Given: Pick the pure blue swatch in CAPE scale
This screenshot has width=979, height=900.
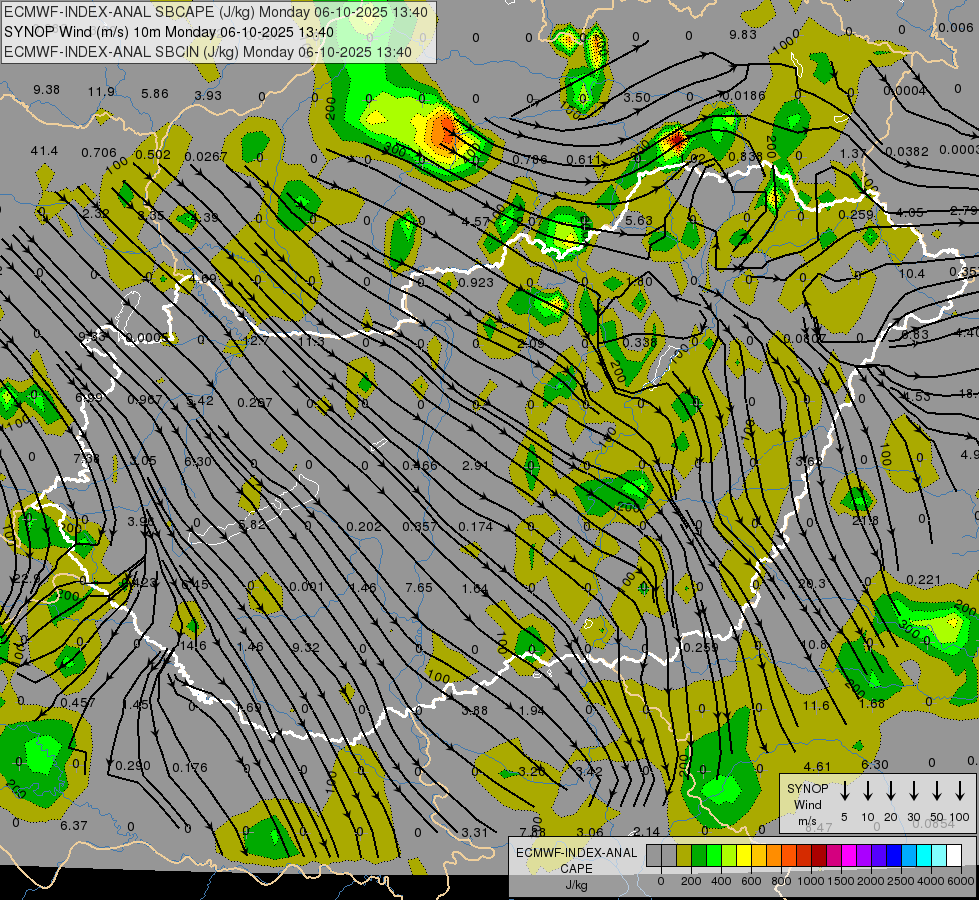Looking at the screenshot, I should (x=893, y=856).
